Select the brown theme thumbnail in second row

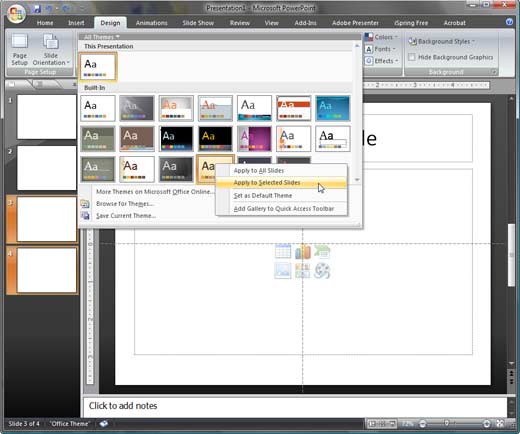point(137,139)
